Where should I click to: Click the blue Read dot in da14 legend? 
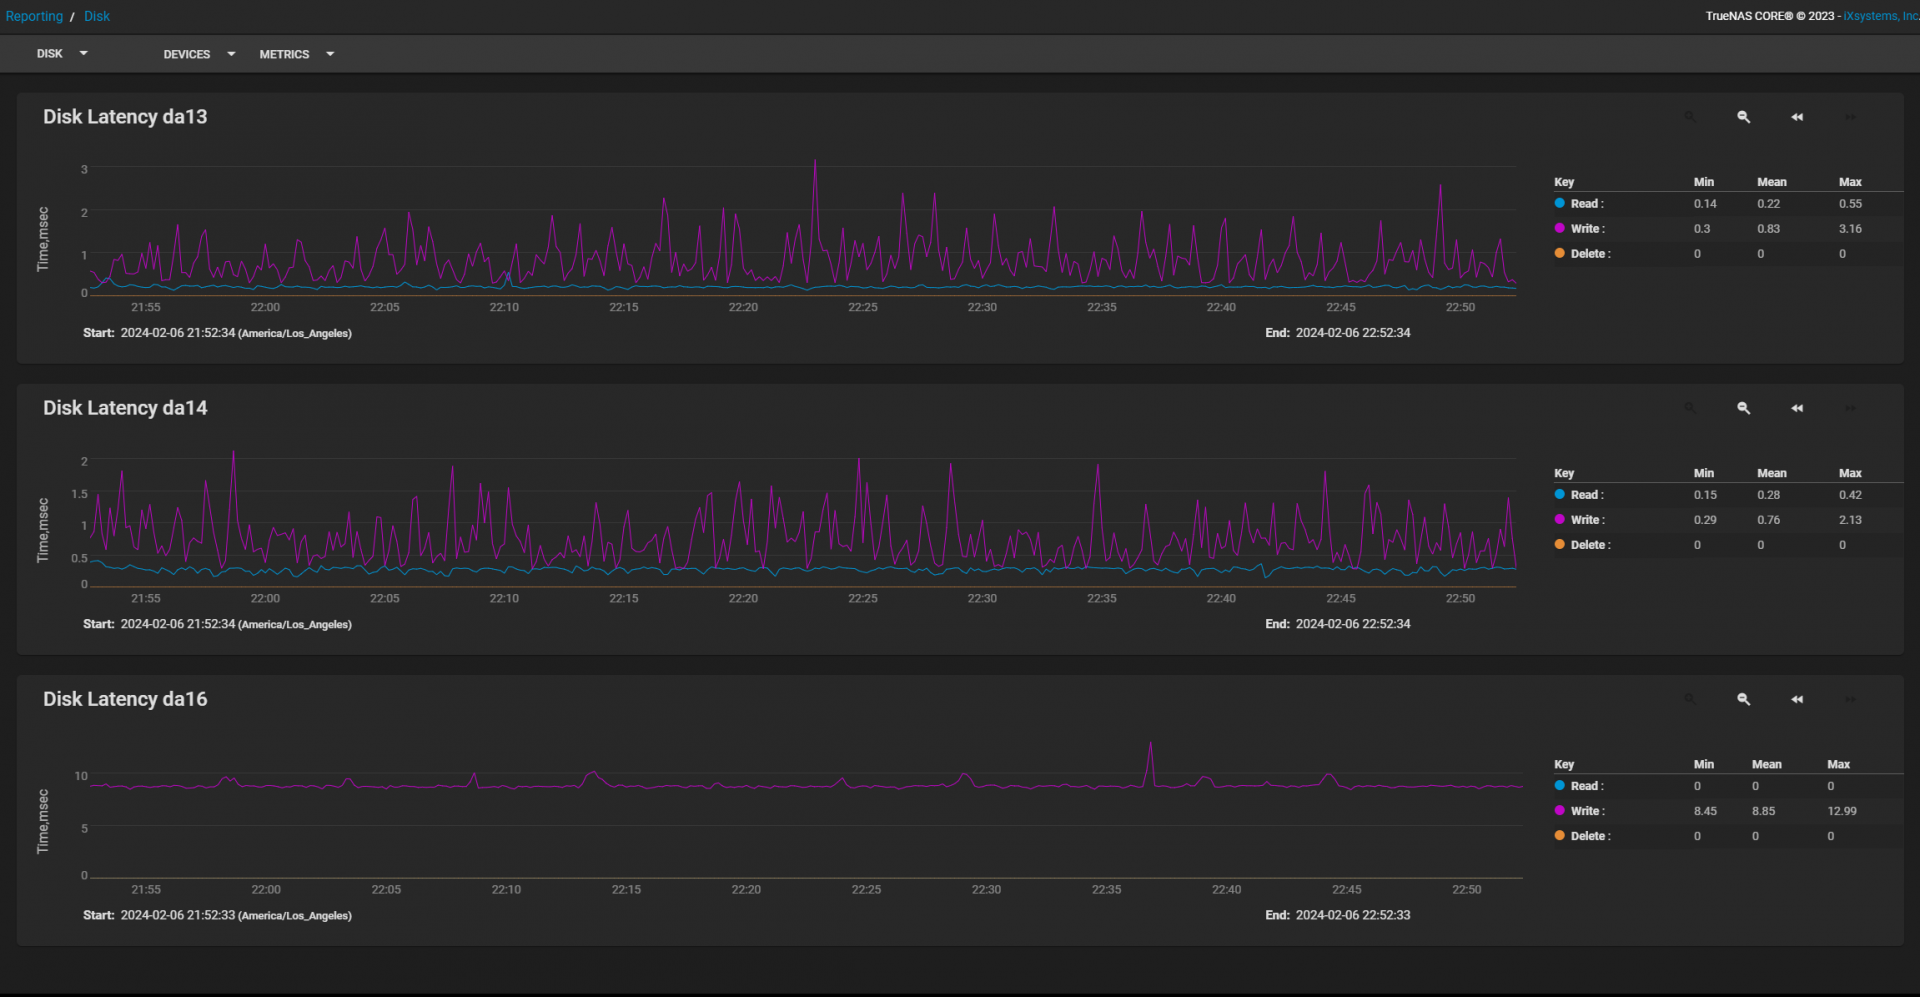[x=1559, y=494]
